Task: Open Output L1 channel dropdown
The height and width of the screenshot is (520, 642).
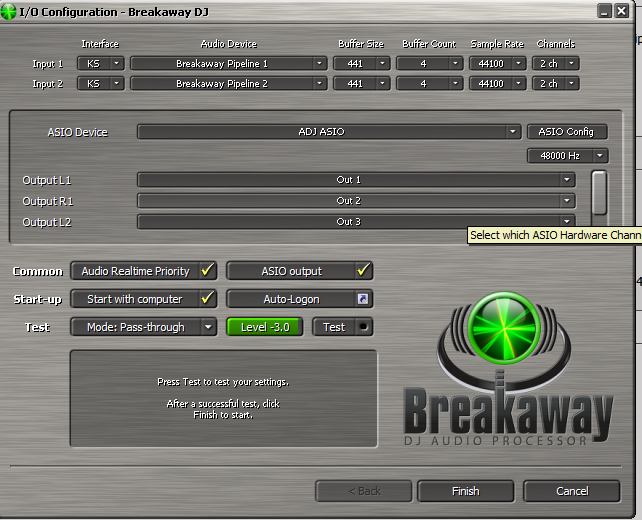Action: pos(356,180)
